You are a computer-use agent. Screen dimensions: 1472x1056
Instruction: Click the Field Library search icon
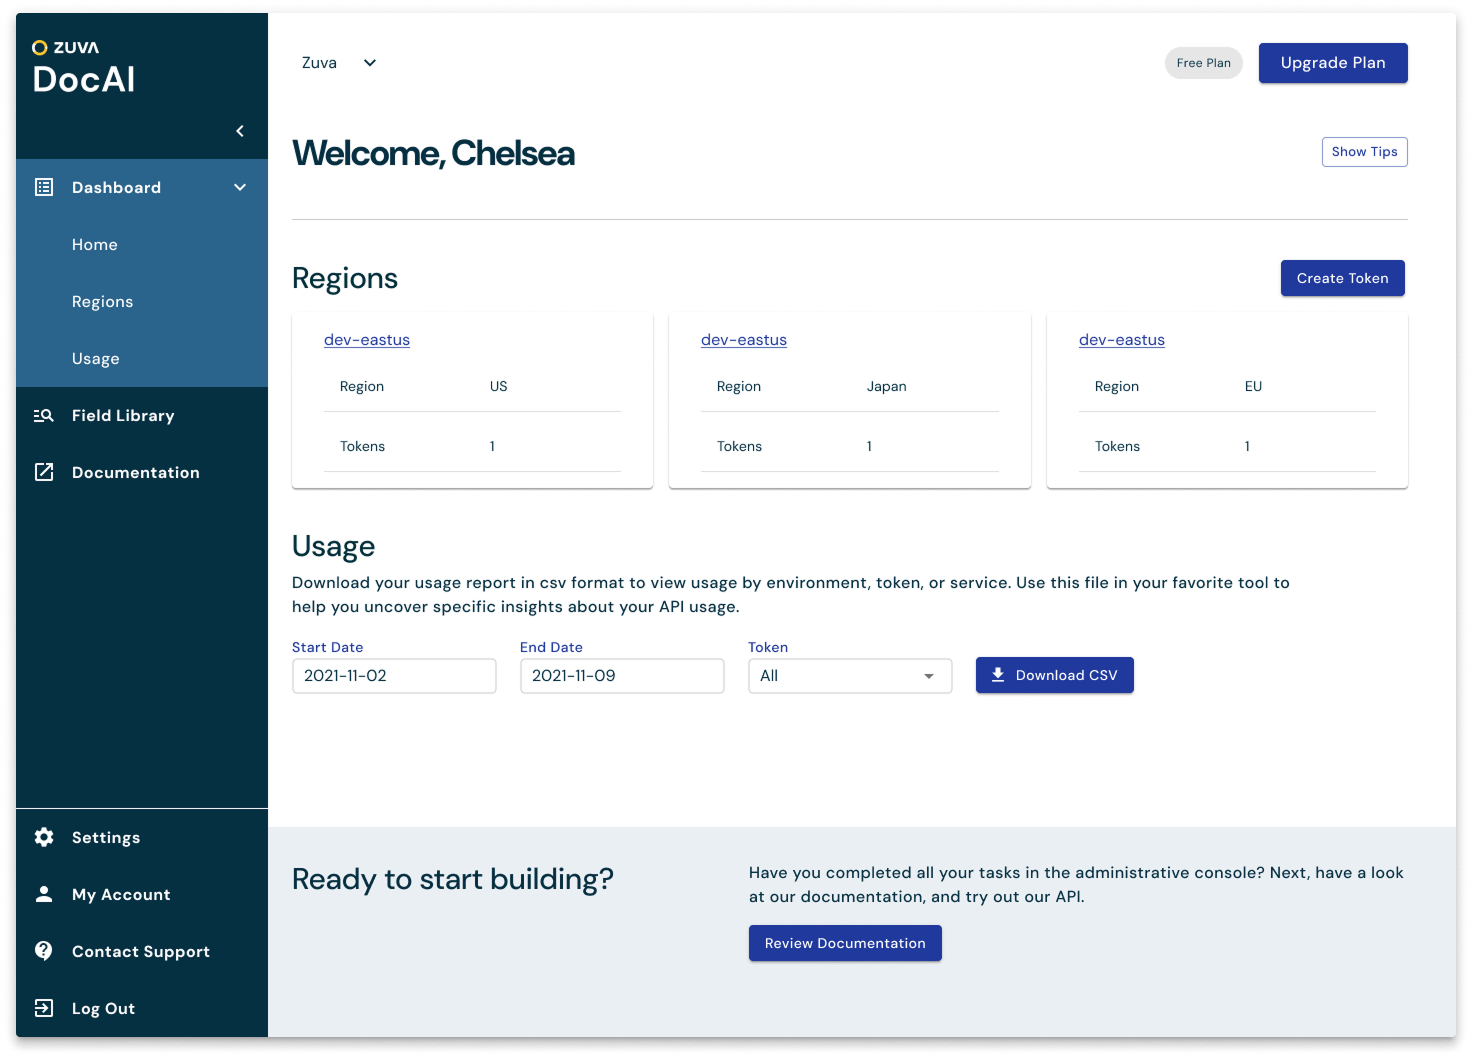pos(44,415)
